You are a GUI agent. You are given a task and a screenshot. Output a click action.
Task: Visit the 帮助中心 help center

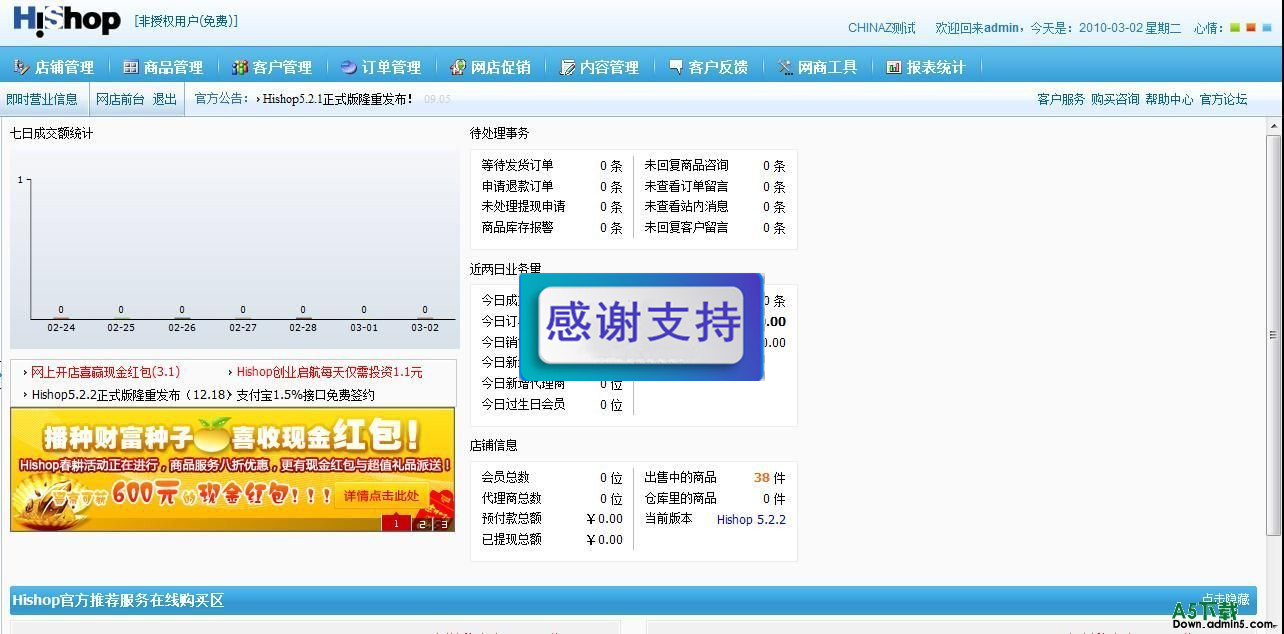click(x=1169, y=99)
